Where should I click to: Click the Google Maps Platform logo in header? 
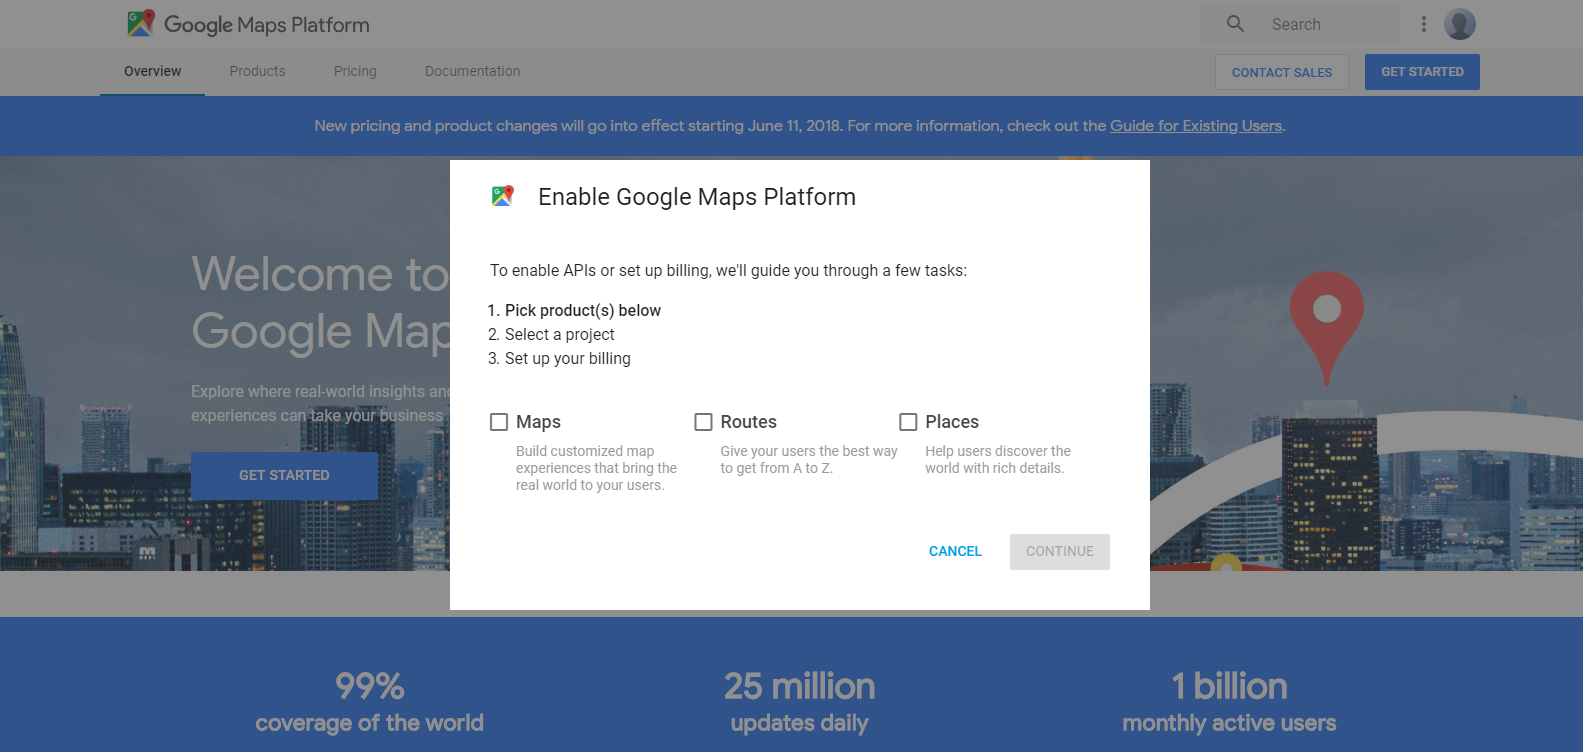pos(248,24)
